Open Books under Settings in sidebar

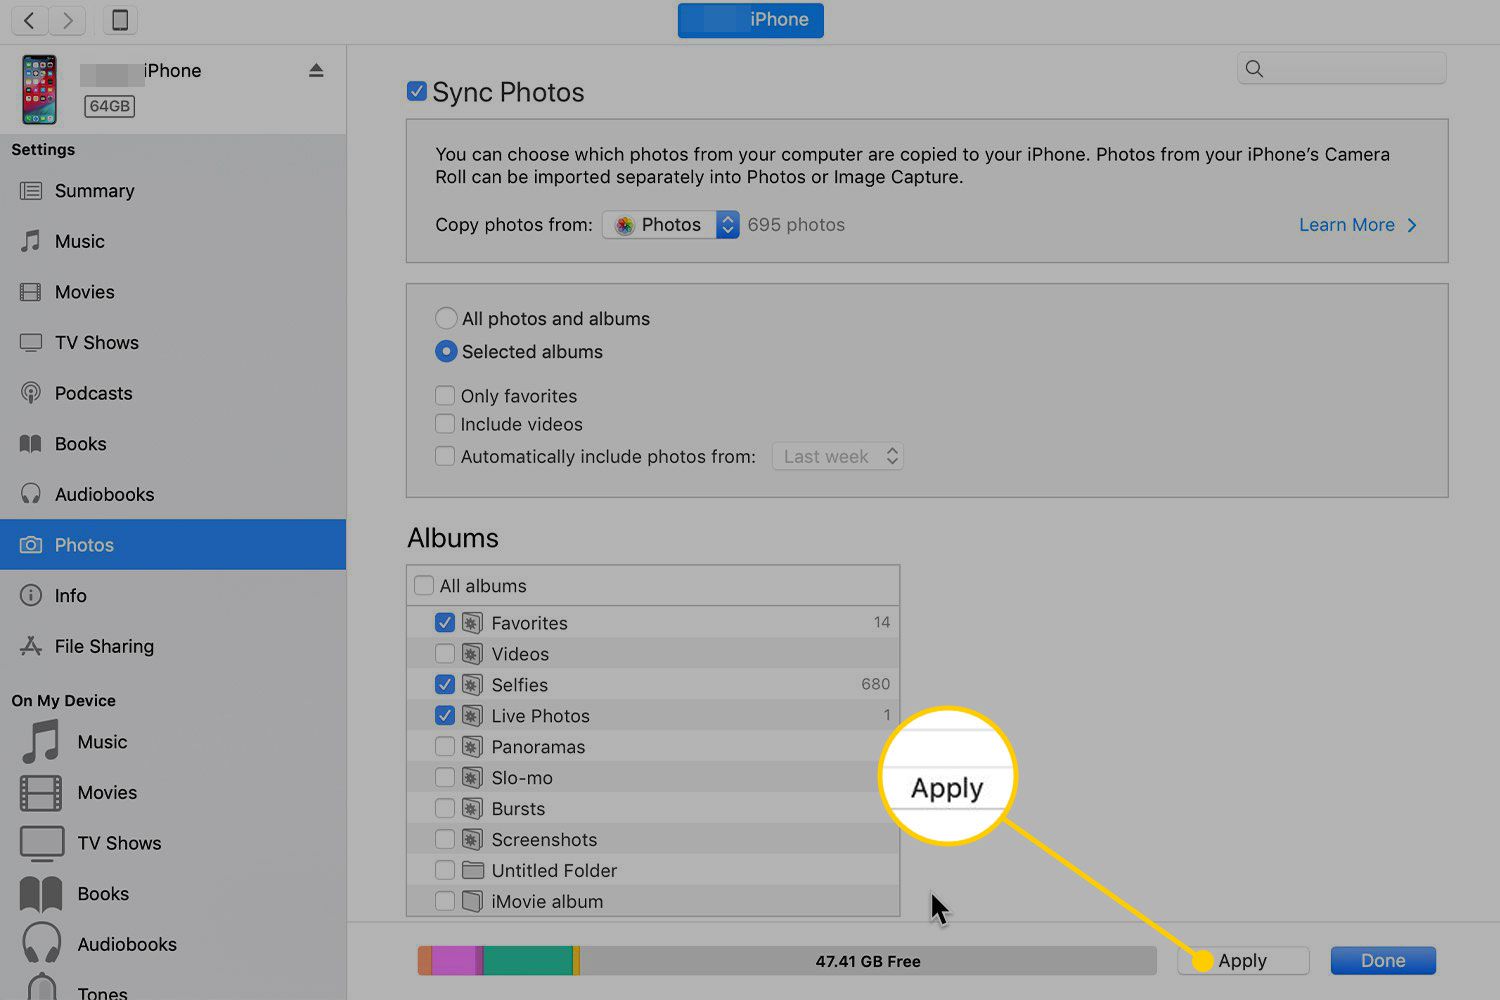point(173,444)
